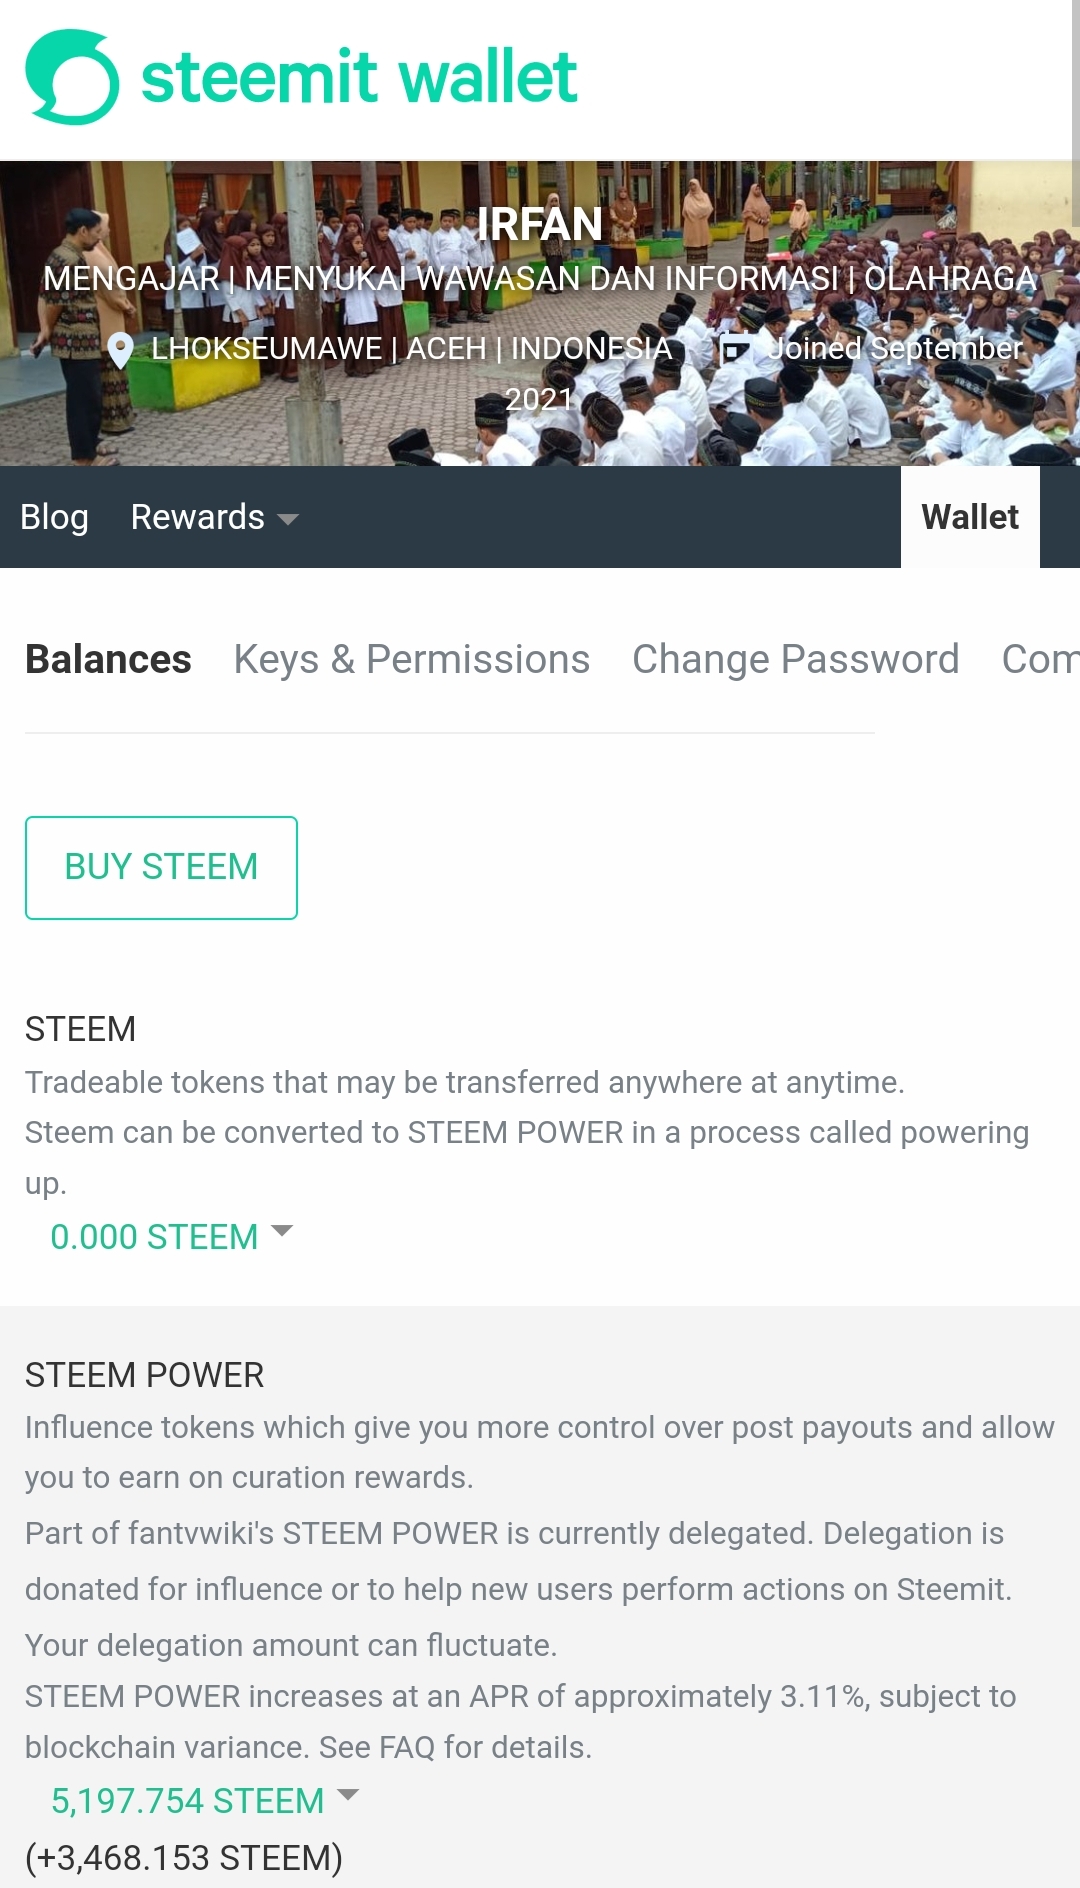Click the delegated (+3,468.153 STEEM) amount
Screen dimensions: 1080x1888
184,1858
